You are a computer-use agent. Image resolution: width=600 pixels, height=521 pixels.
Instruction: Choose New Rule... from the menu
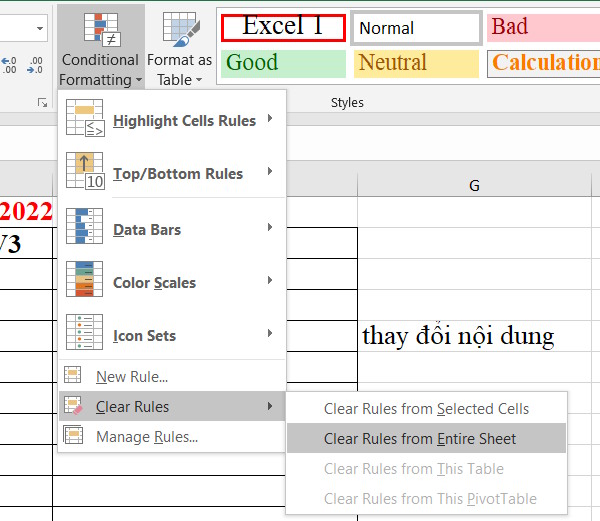(x=172, y=376)
